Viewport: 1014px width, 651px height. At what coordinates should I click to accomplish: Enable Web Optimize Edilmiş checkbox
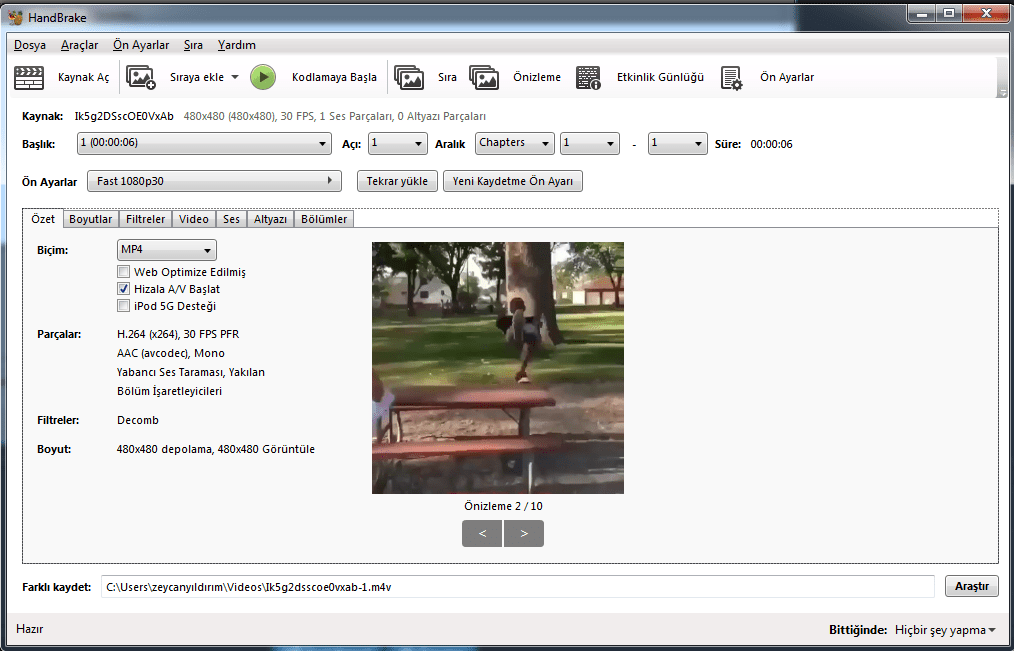click(124, 272)
